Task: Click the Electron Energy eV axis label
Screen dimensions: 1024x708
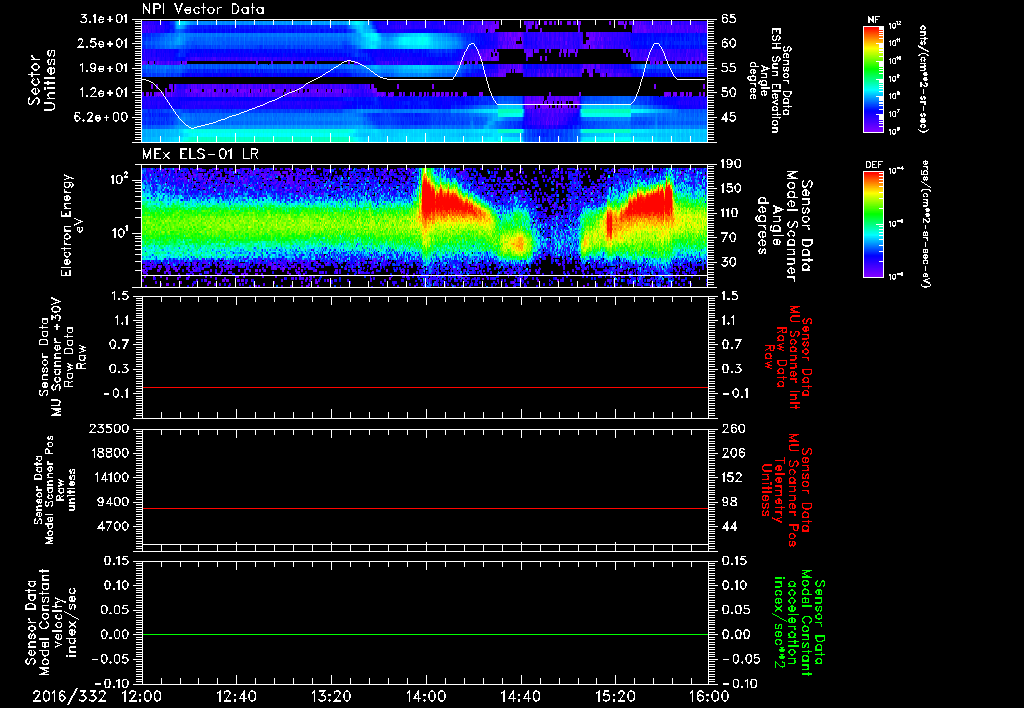Action: pos(74,225)
